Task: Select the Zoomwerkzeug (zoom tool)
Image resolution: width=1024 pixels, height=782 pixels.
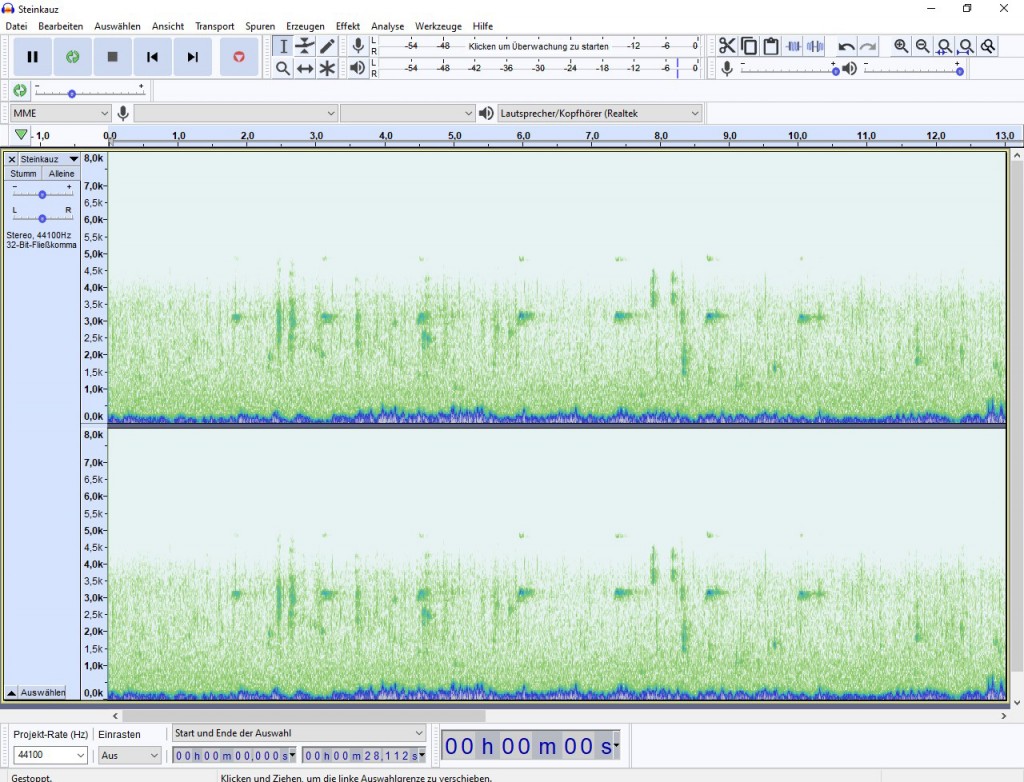Action: (x=283, y=70)
